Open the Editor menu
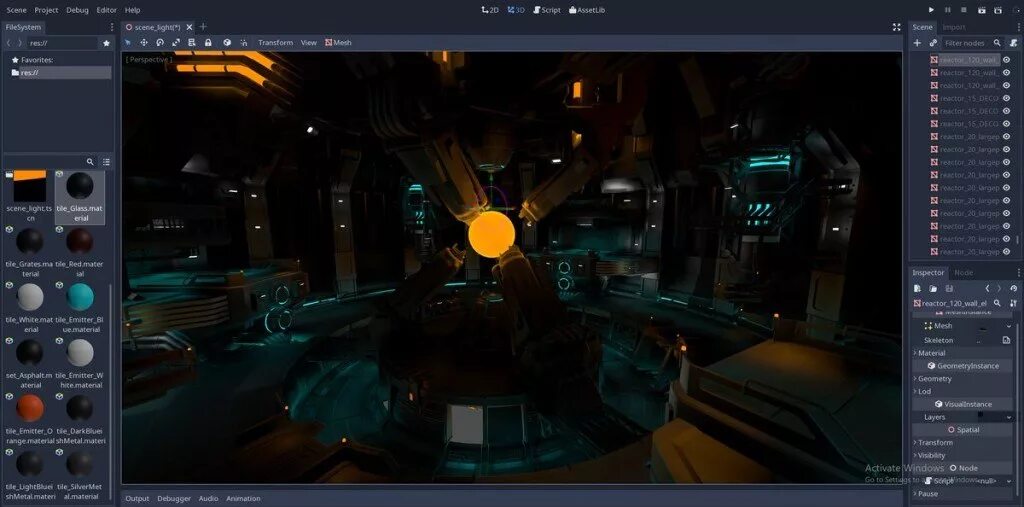Screen dimensions: 1024x507 point(106,10)
